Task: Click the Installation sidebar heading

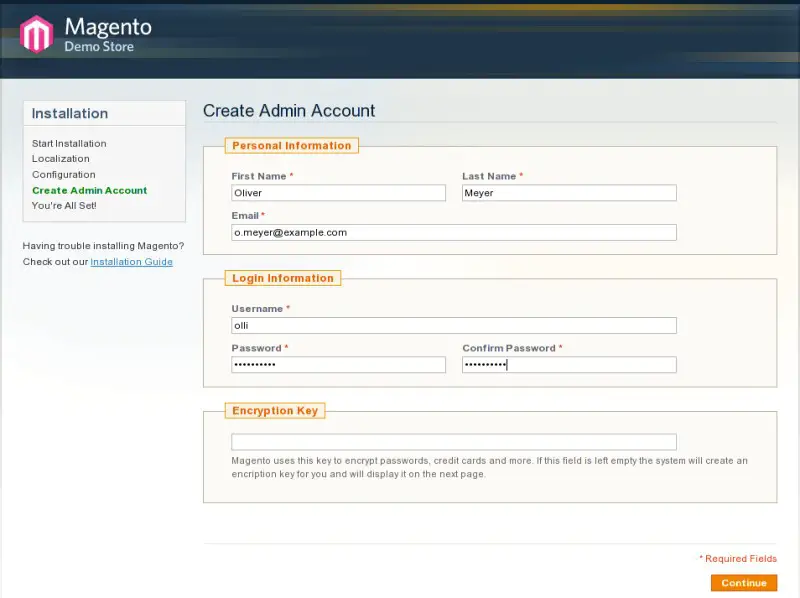Action: (x=70, y=113)
